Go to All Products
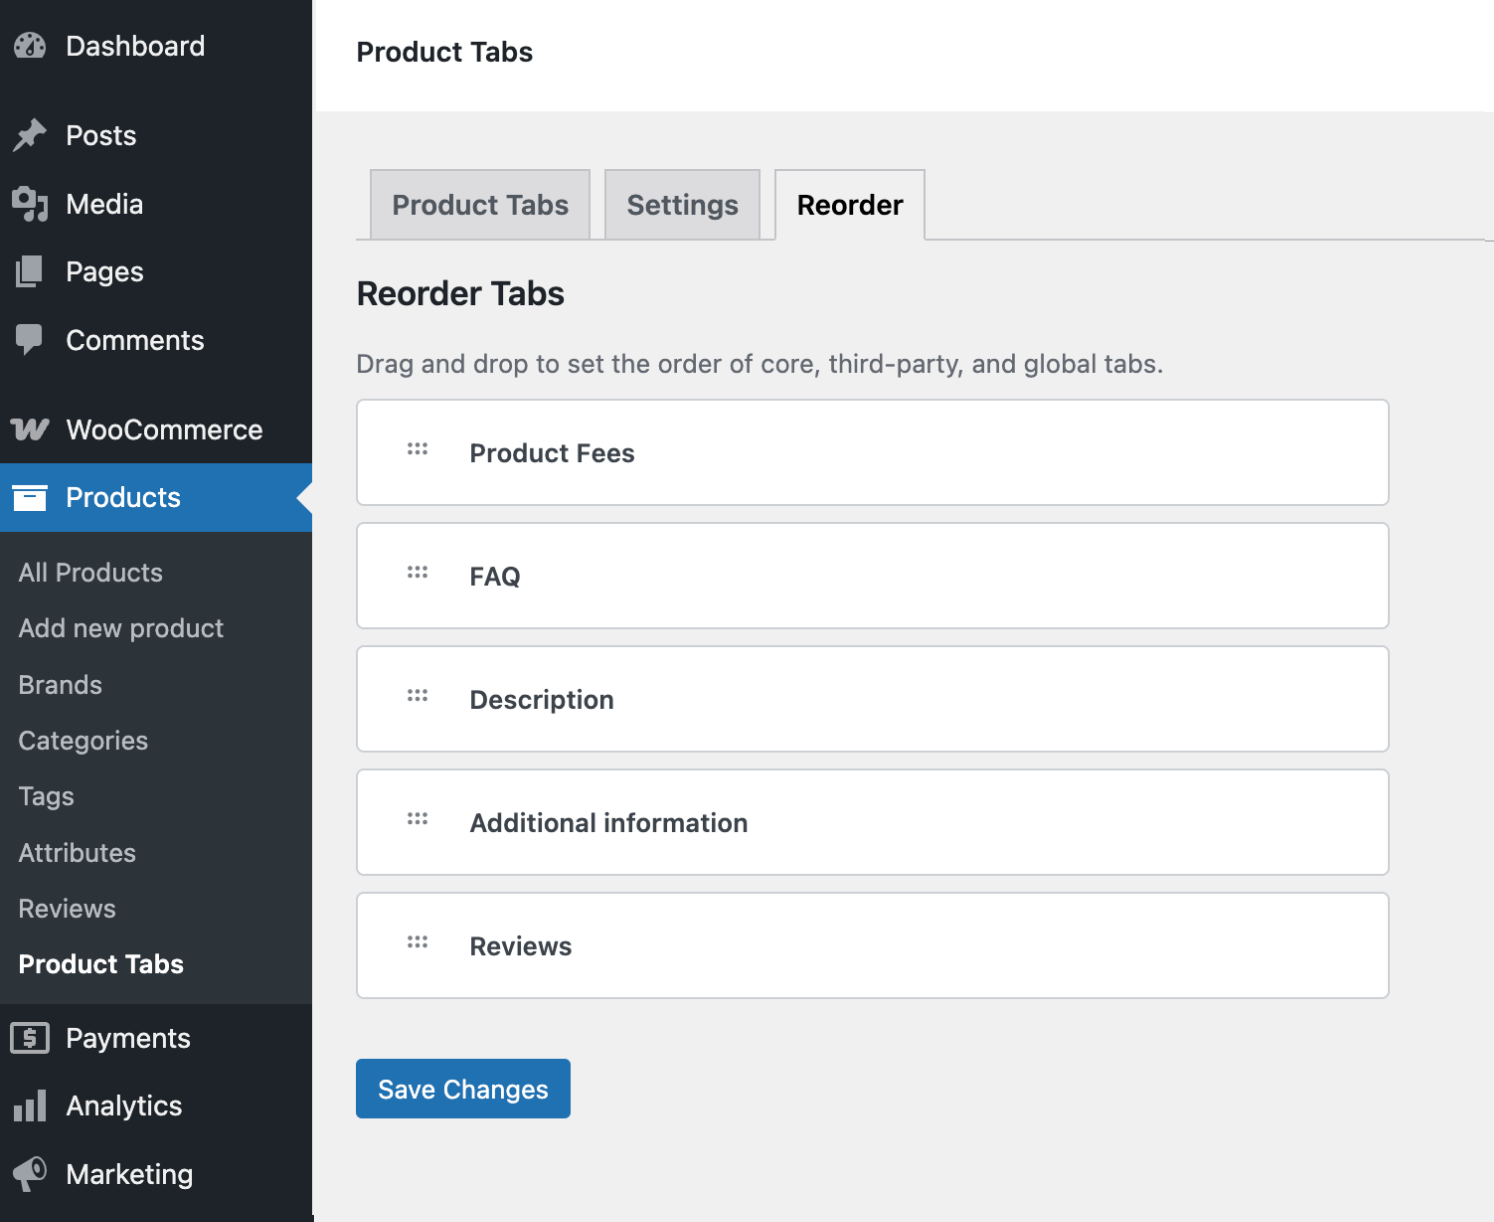The width and height of the screenshot is (1494, 1222). [90, 572]
